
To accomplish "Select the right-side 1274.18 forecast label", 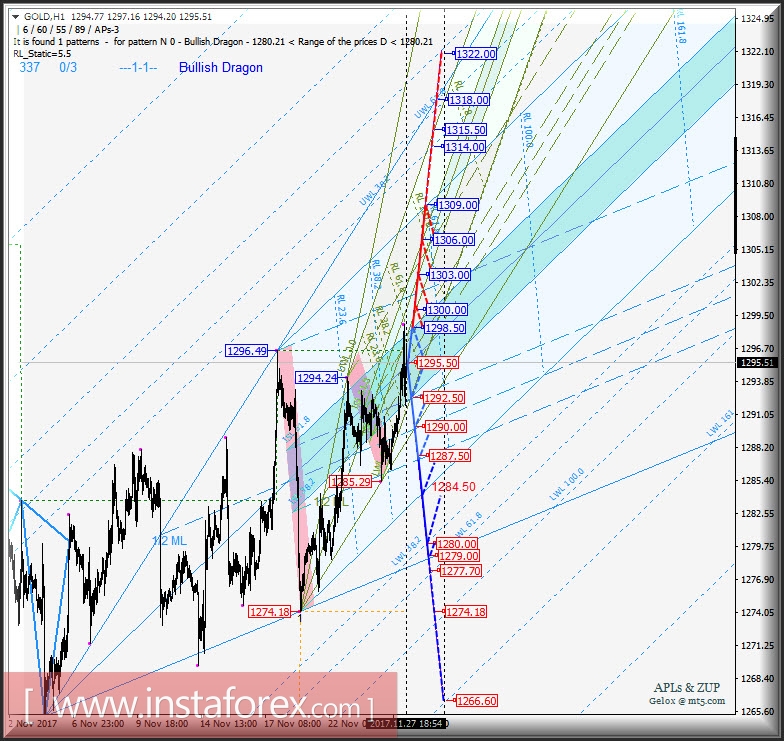I will (x=466, y=612).
